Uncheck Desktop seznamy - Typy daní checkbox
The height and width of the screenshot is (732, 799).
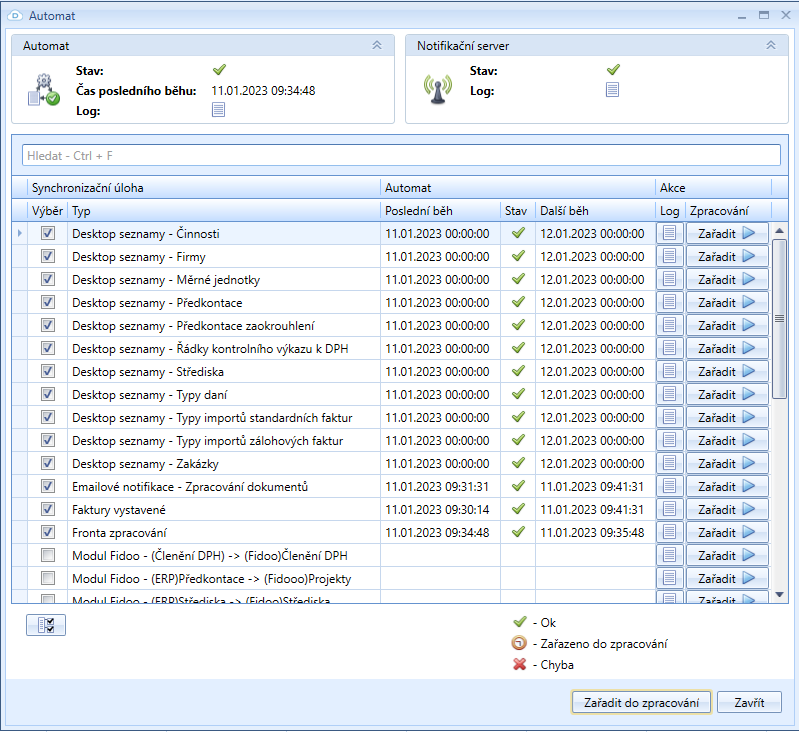48,394
